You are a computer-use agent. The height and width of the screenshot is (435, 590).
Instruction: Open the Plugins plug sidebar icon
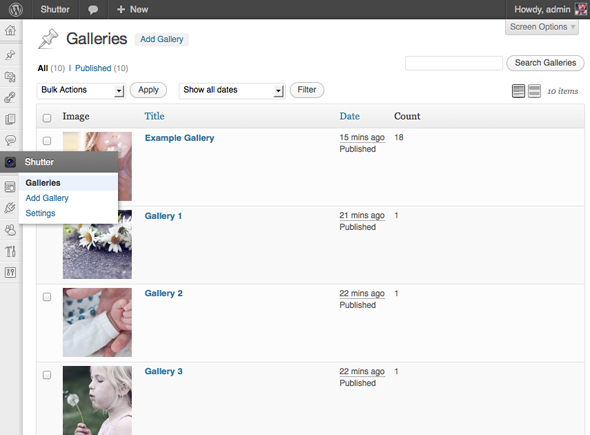click(11, 208)
